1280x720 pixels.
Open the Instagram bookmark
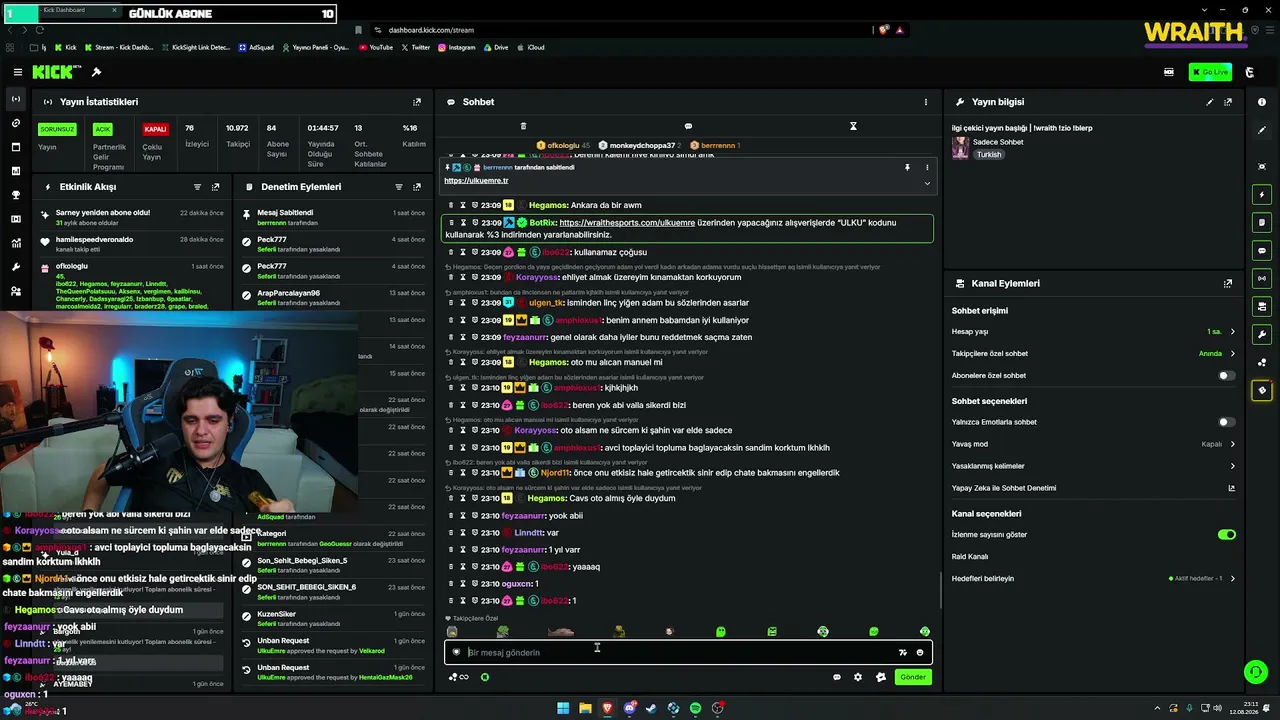click(x=457, y=47)
